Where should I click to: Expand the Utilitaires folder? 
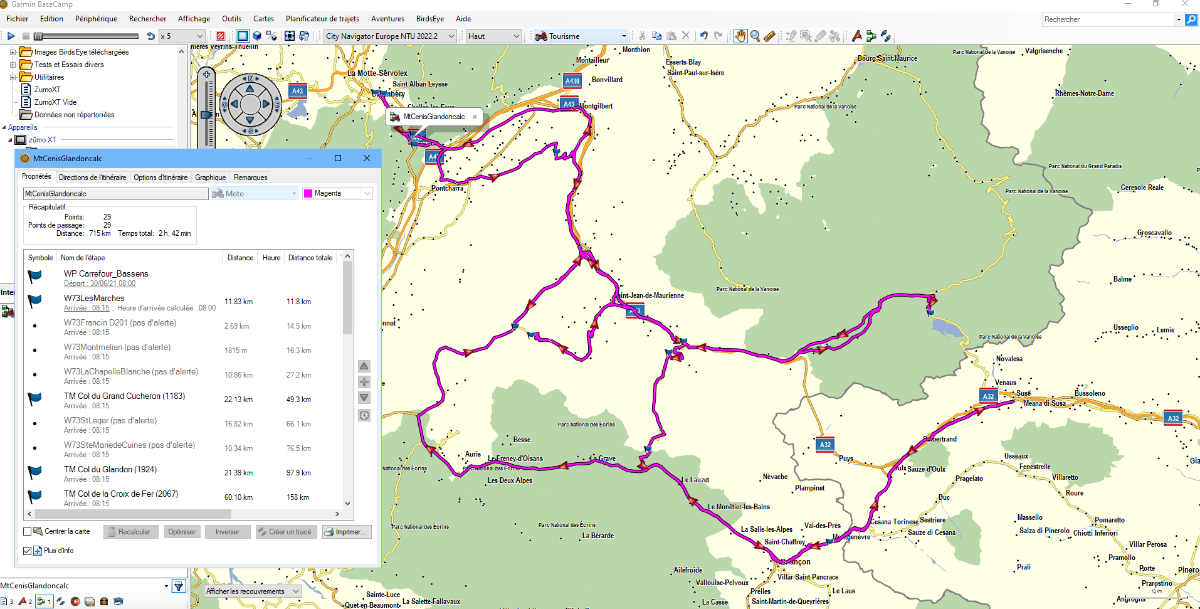(x=13, y=77)
